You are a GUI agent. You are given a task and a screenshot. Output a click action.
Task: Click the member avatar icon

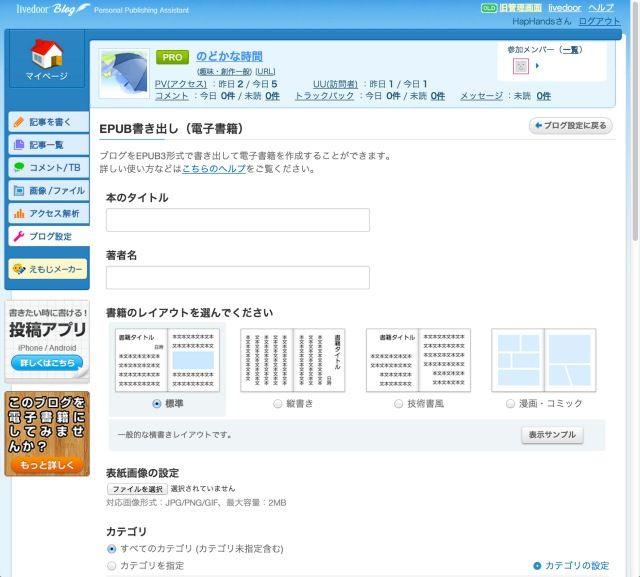tap(520, 66)
